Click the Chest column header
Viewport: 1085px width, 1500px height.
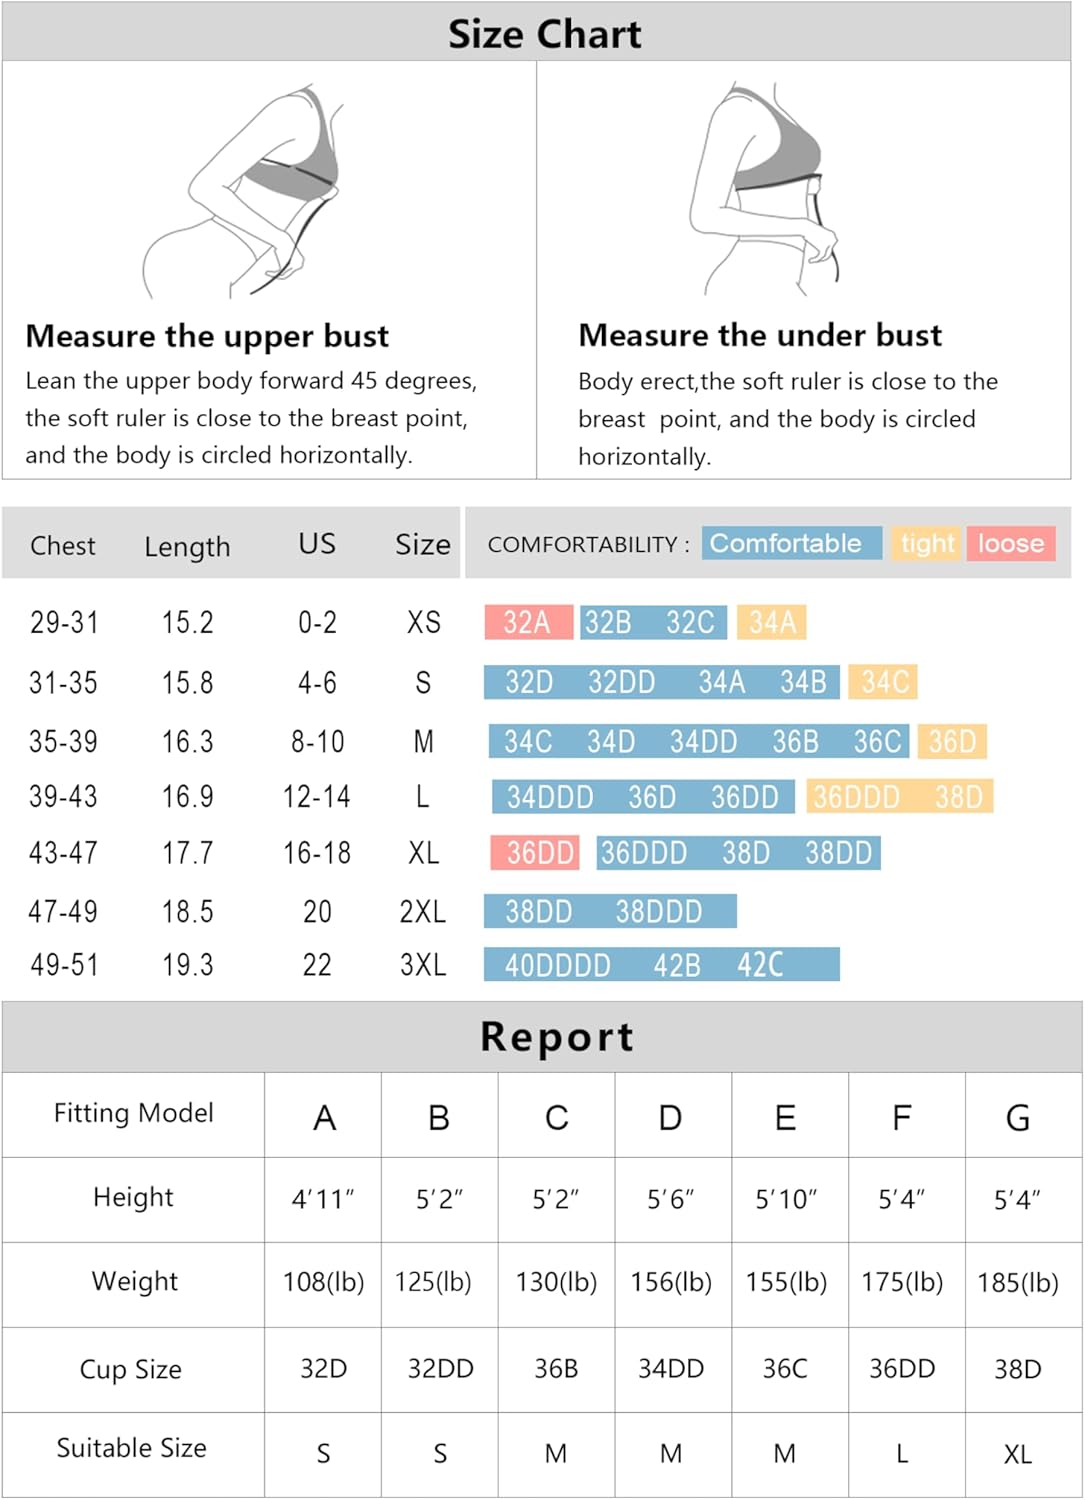[x=63, y=546]
